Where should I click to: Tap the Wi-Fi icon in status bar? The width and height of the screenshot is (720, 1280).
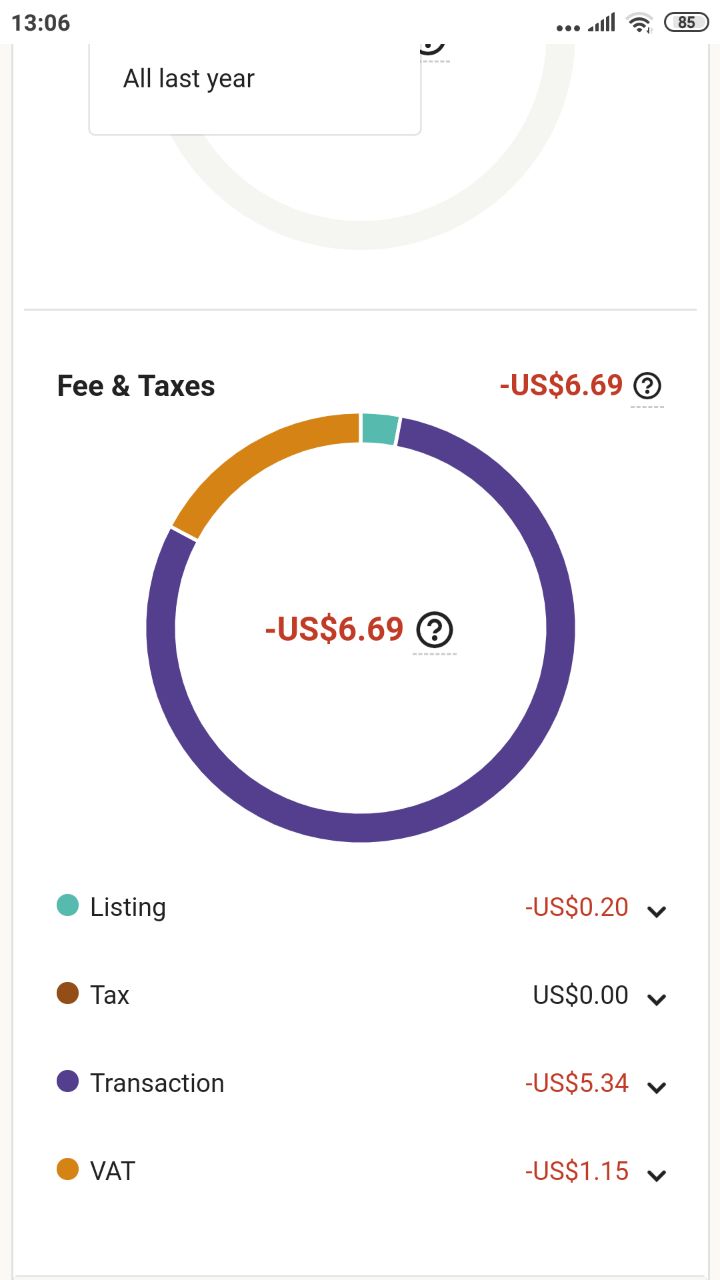[x=638, y=23]
